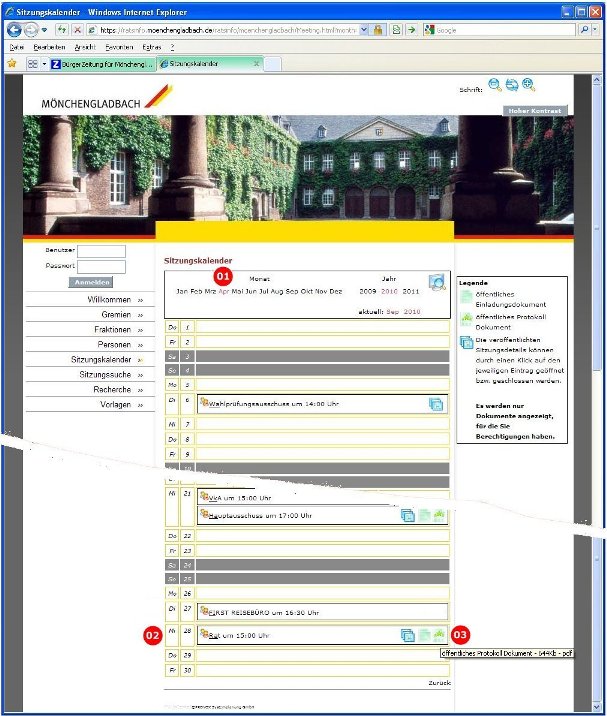
Task: Select the Sitzungskalender browser tab
Action: pyautogui.click(x=210, y=64)
